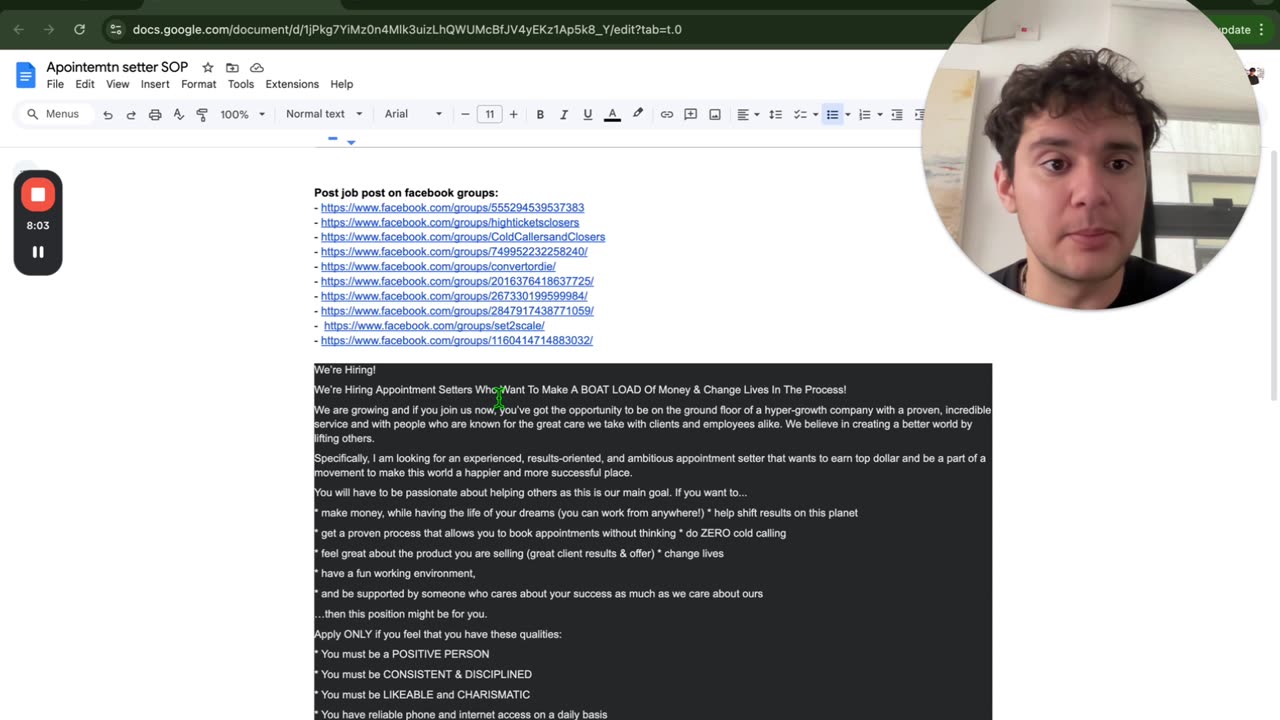Open line and paragraph spacing options
Viewport: 1280px width, 720px height.
[775, 114]
